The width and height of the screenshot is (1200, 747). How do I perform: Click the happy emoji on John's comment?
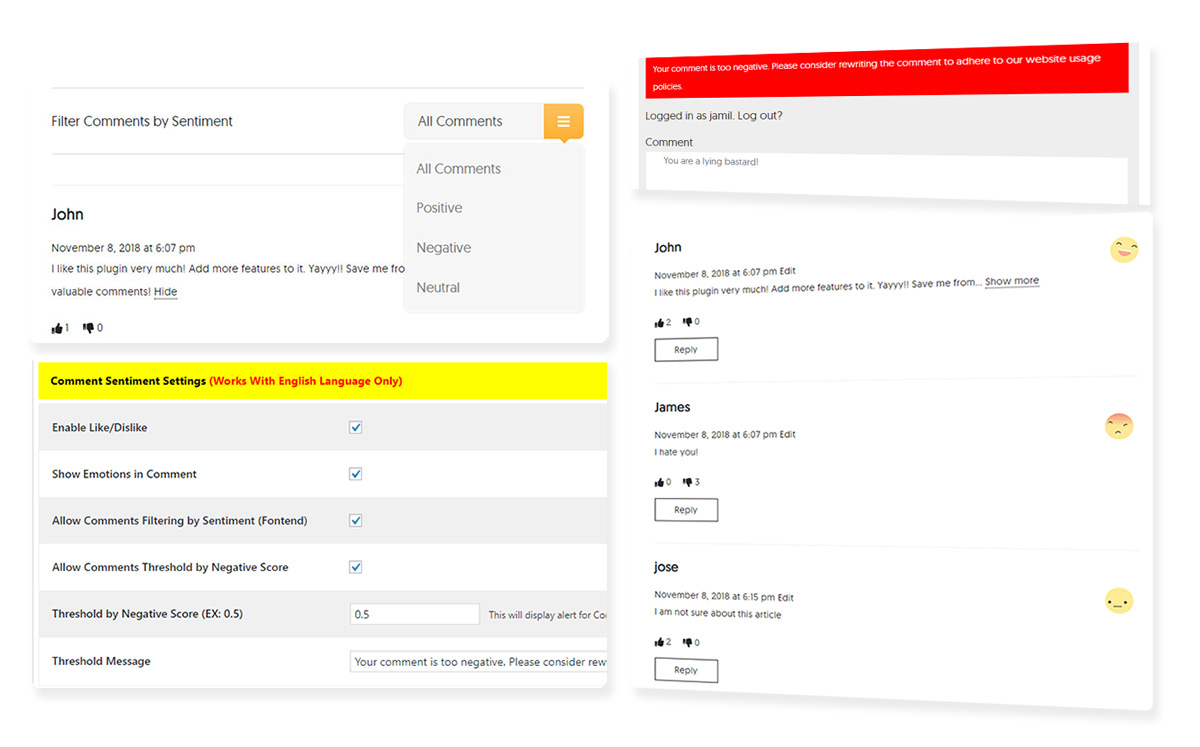click(x=1124, y=250)
